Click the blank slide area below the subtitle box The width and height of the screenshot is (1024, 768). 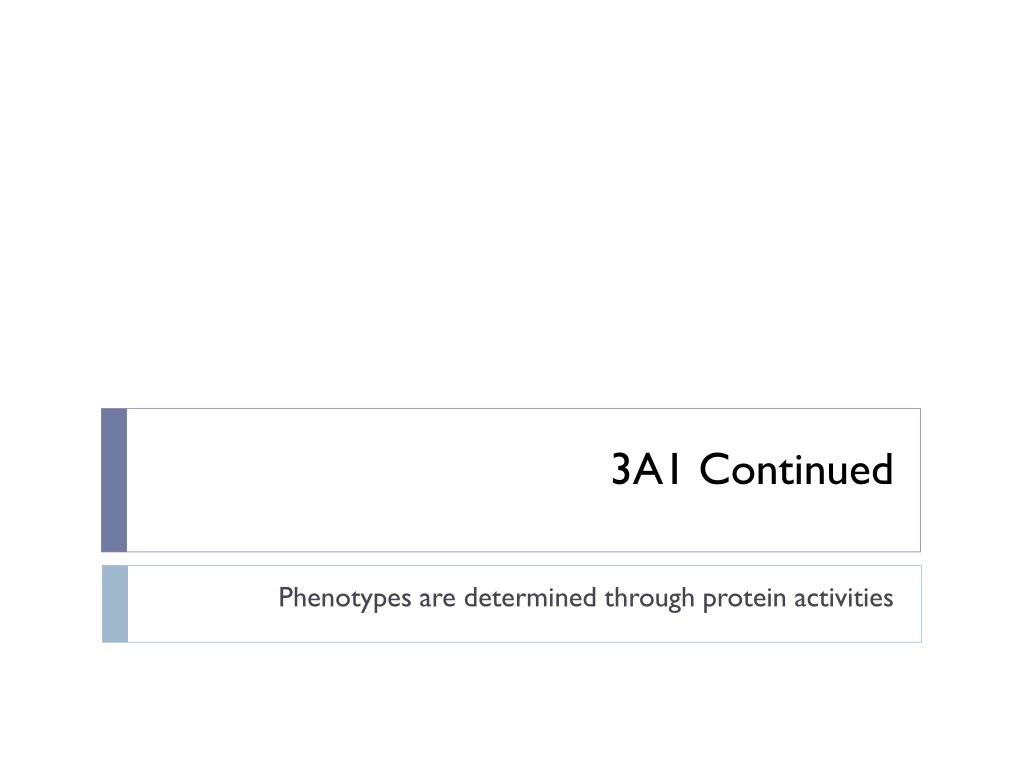pyautogui.click(x=512, y=705)
